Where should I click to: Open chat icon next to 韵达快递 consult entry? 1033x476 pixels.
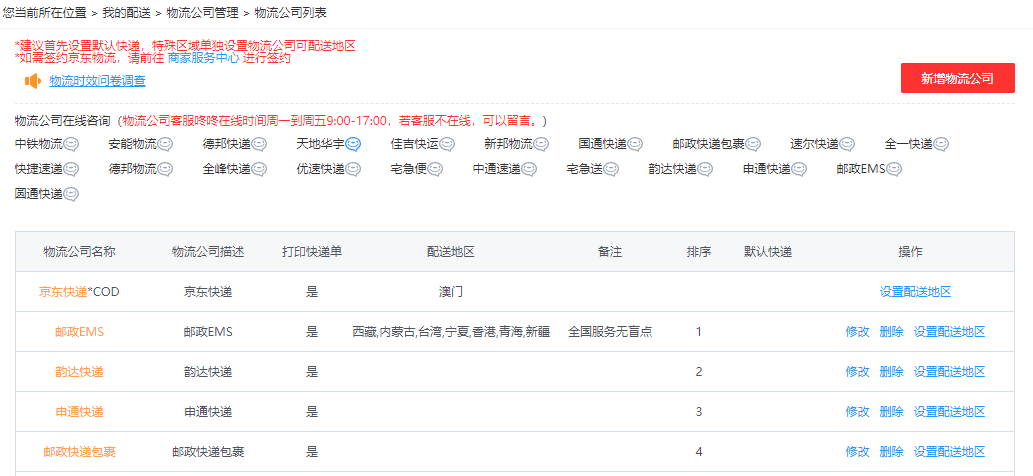705,169
